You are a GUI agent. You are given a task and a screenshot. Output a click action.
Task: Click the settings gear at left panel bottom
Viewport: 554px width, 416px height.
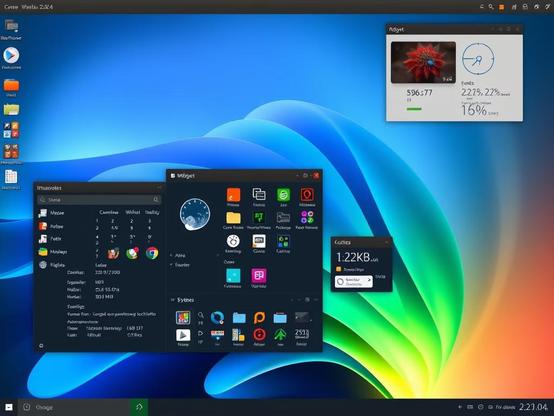coord(41,345)
